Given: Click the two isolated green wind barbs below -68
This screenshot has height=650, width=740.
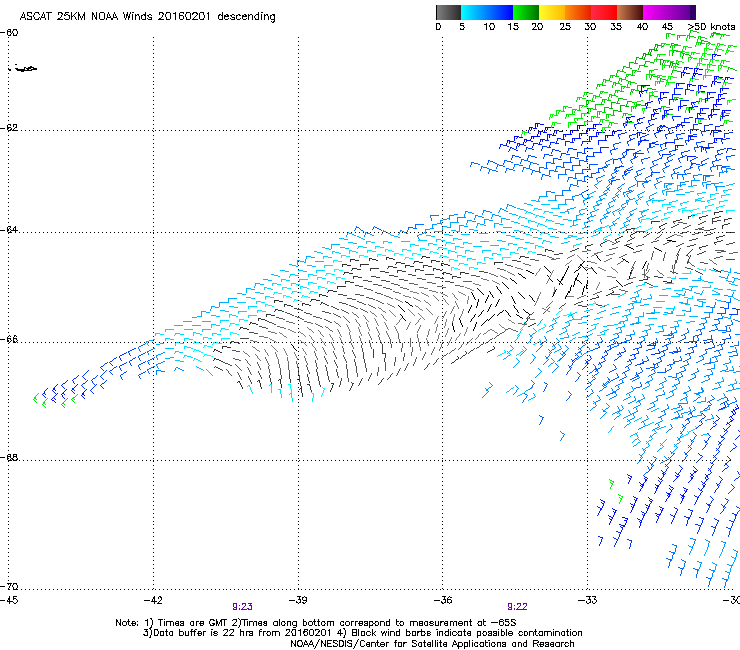Looking at the screenshot, I should (x=616, y=491).
